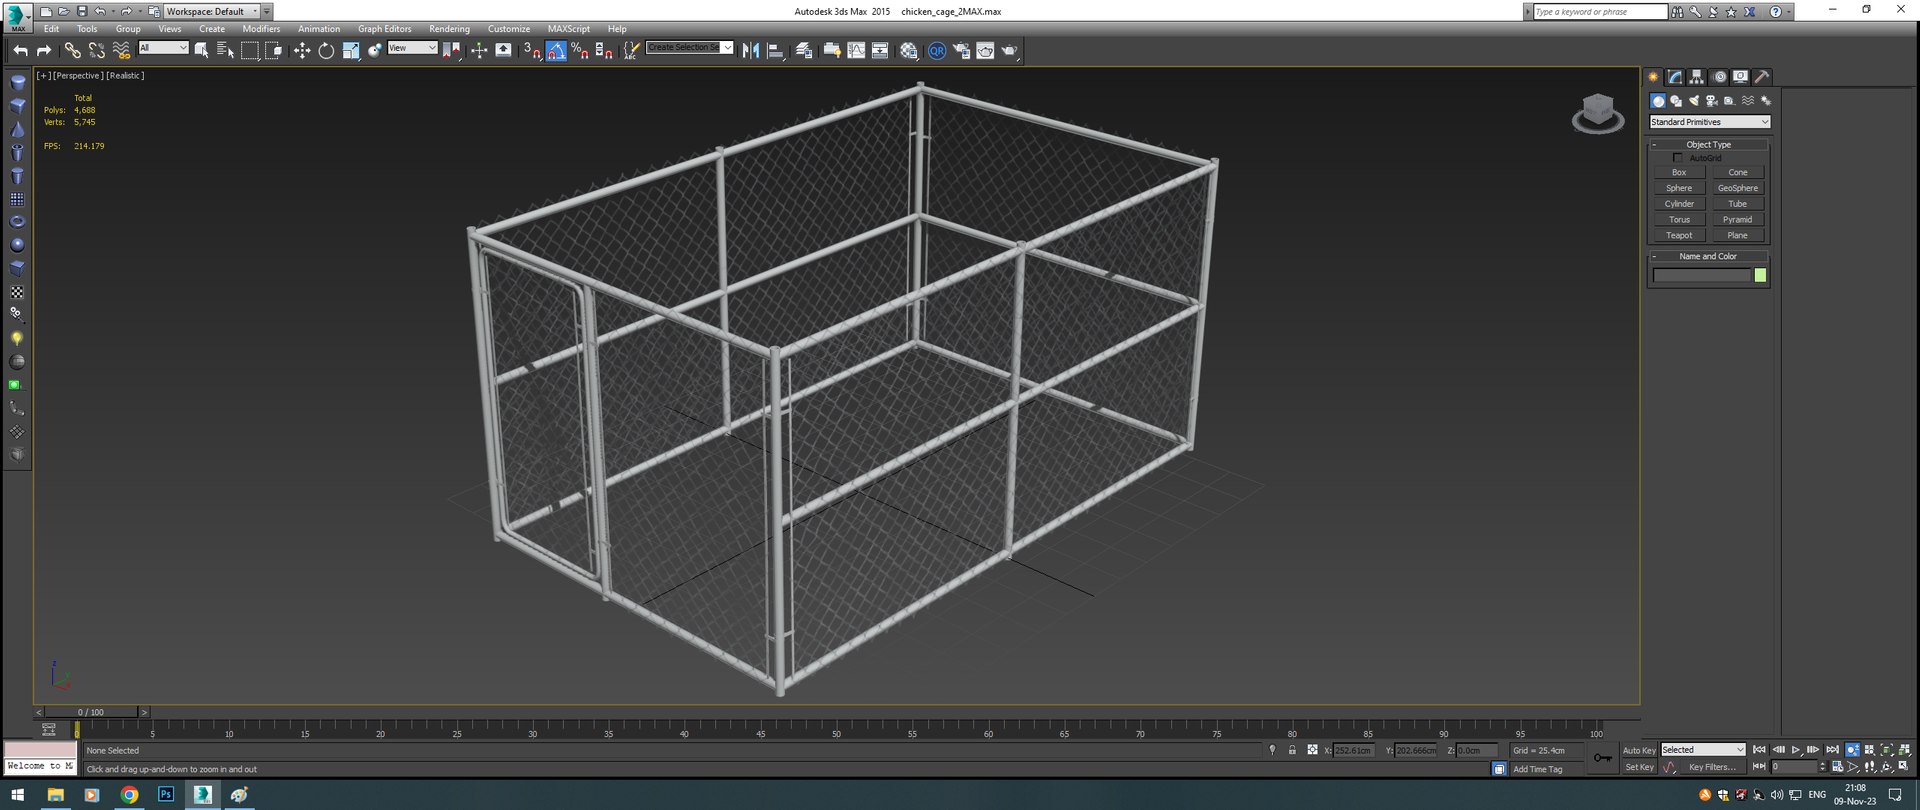Activate the Select and Rotate tool
The height and width of the screenshot is (810, 1920).
(326, 50)
